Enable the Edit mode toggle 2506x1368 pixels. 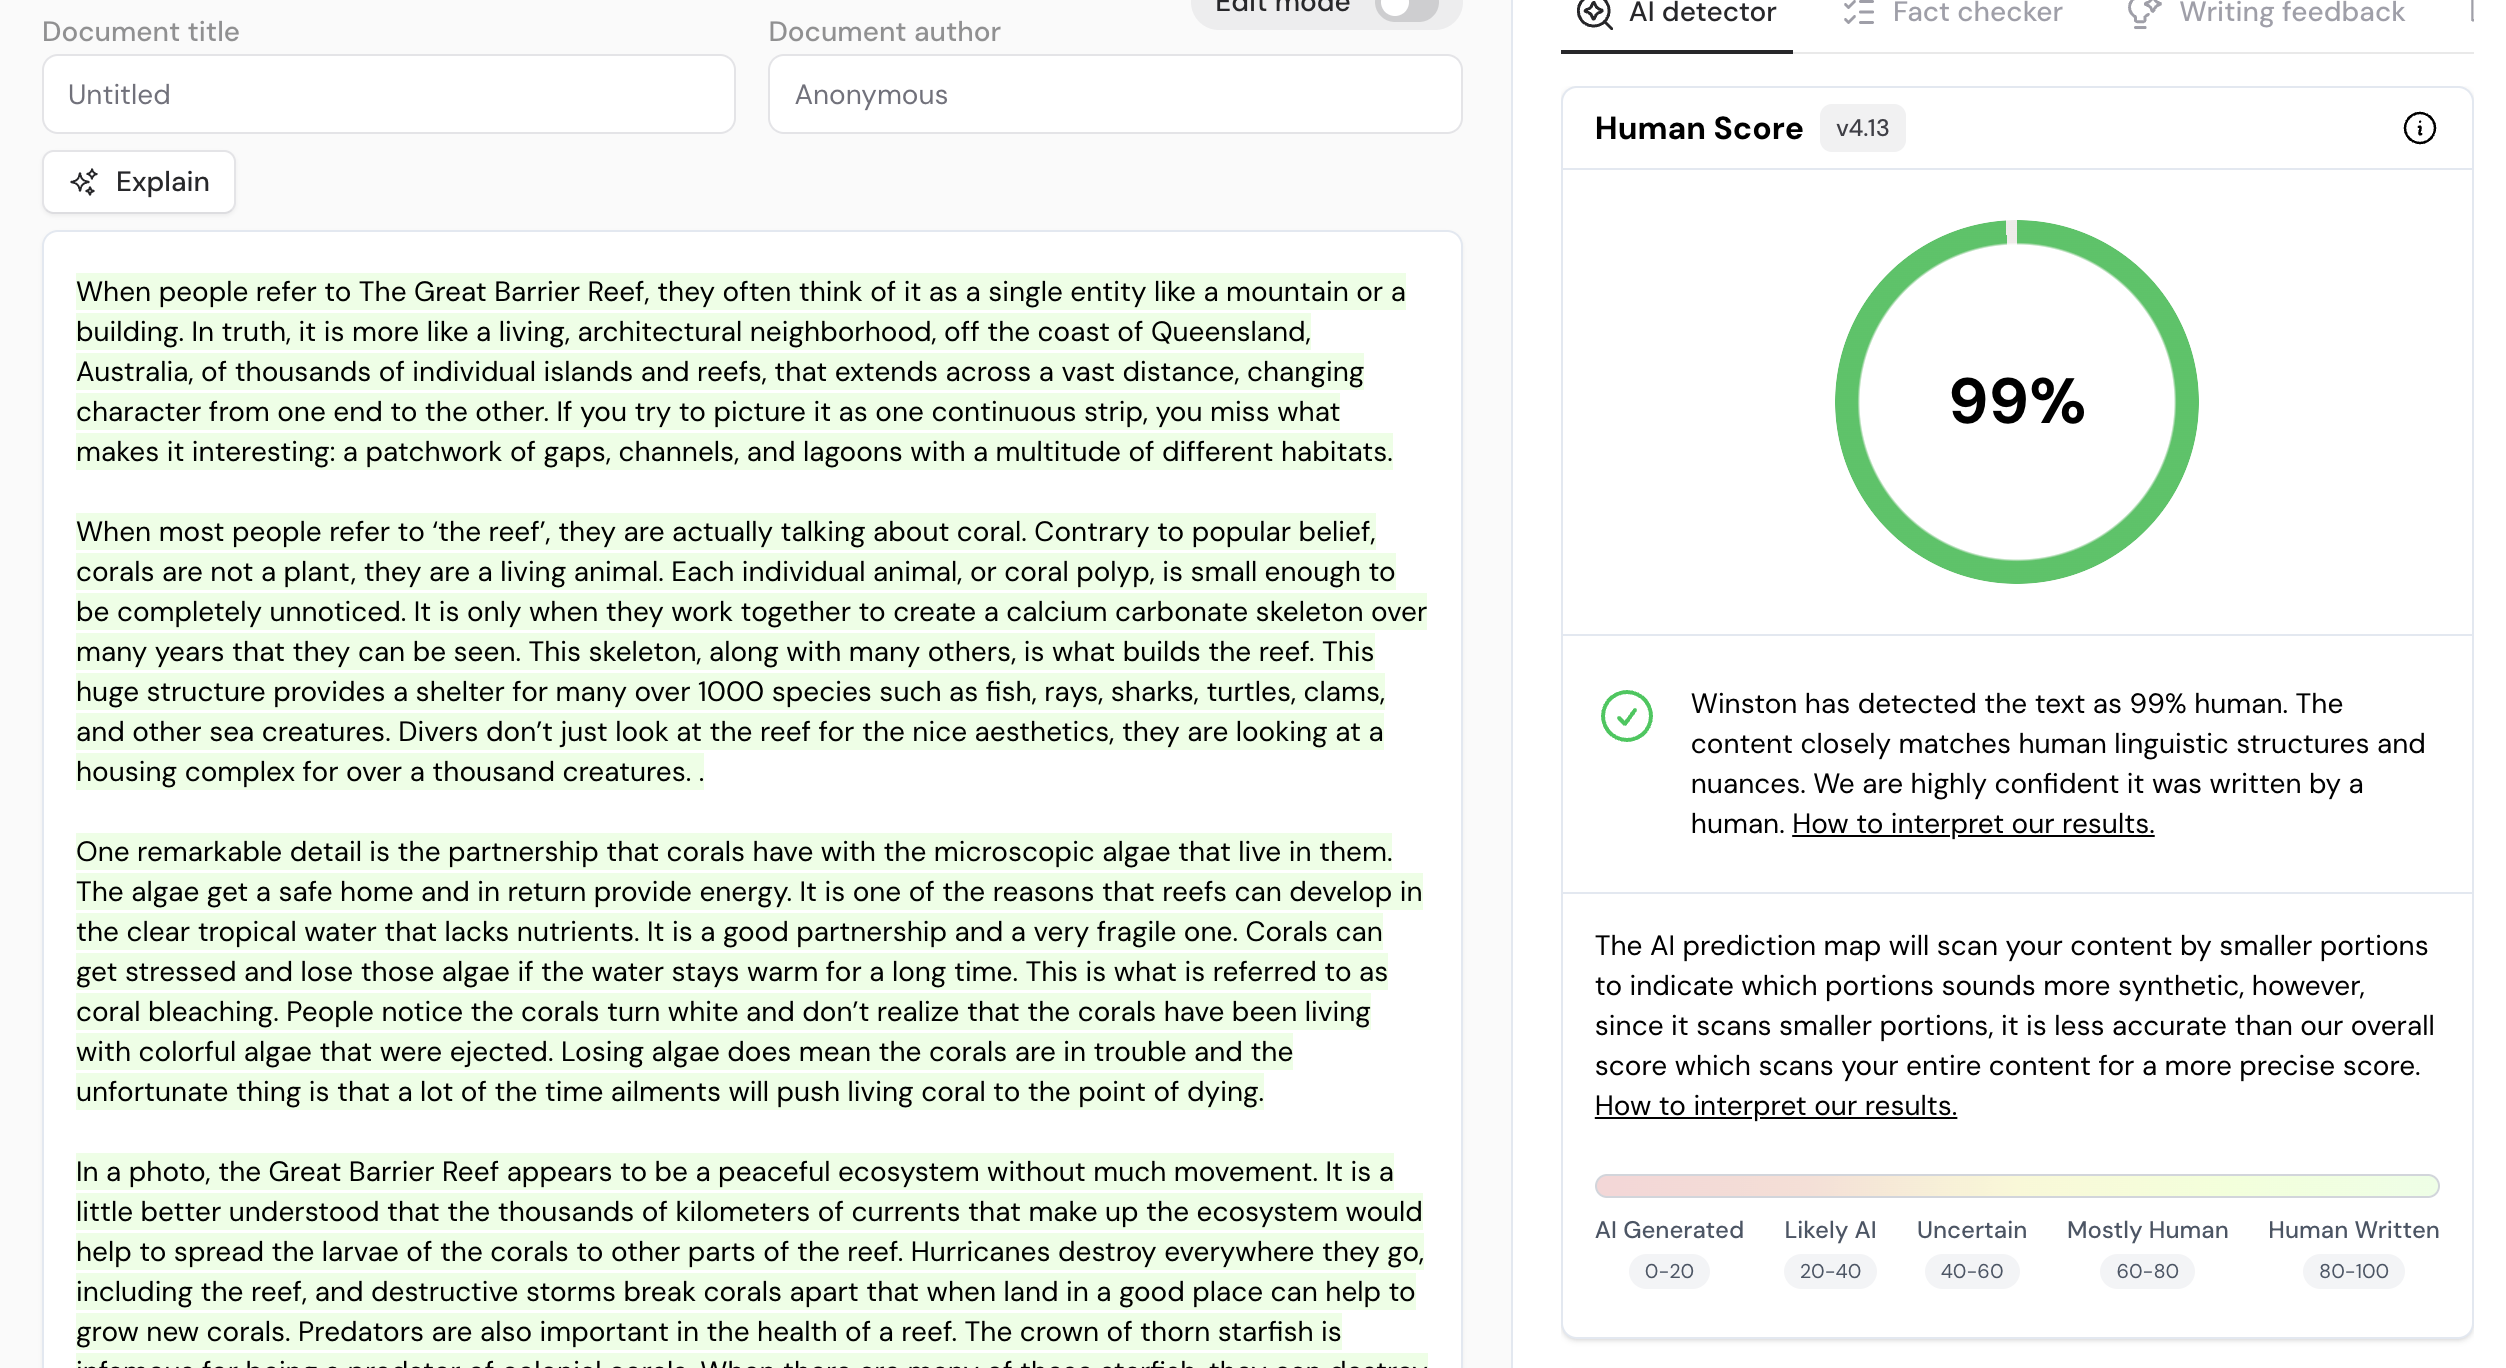click(x=1406, y=8)
